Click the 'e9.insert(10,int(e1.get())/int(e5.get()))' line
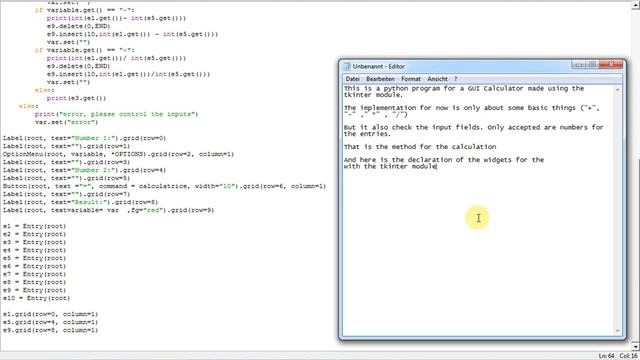The height and width of the screenshot is (360, 640). coord(128,74)
